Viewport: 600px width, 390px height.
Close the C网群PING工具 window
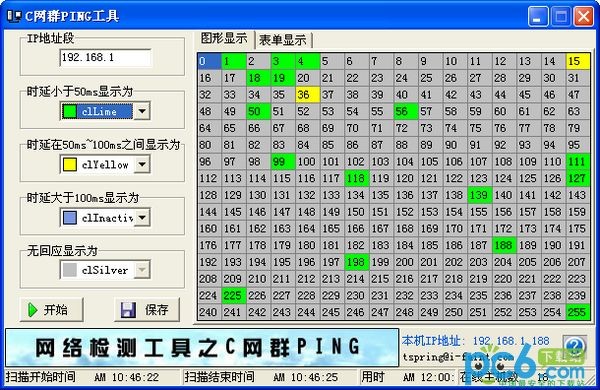point(584,16)
